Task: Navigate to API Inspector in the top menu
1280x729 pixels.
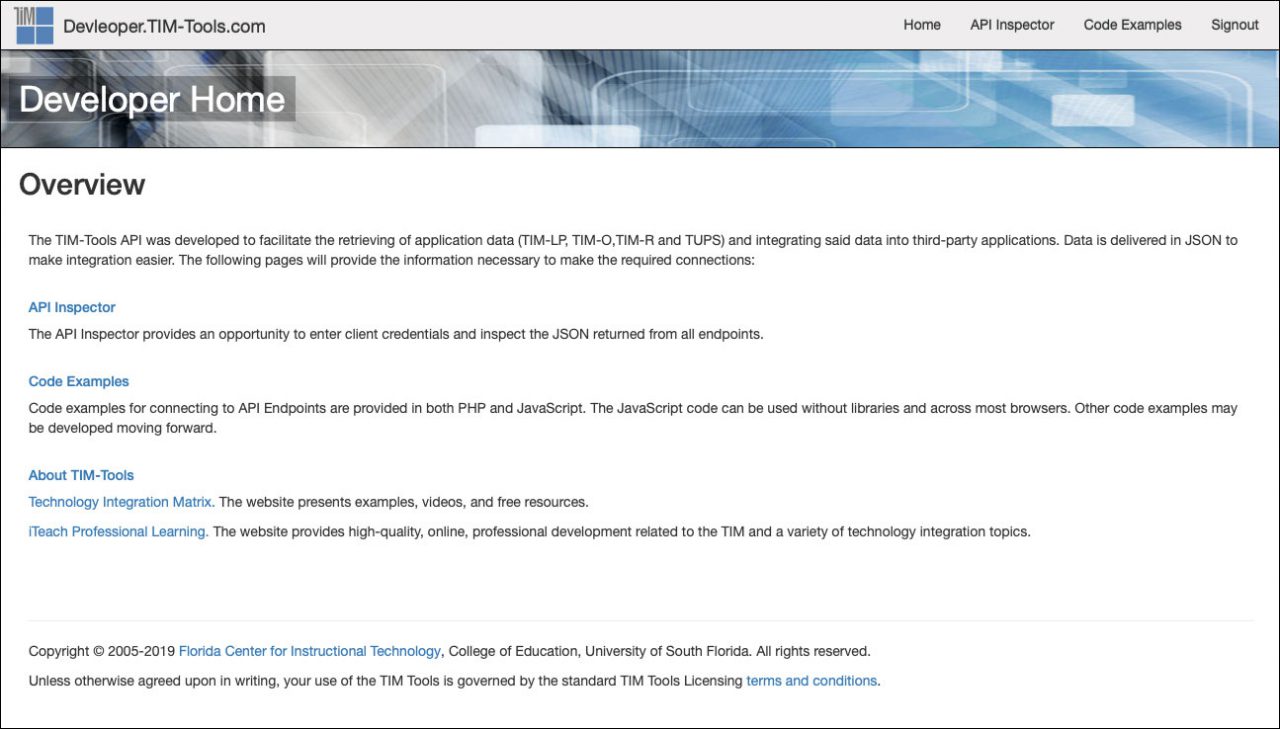Action: pos(1011,24)
